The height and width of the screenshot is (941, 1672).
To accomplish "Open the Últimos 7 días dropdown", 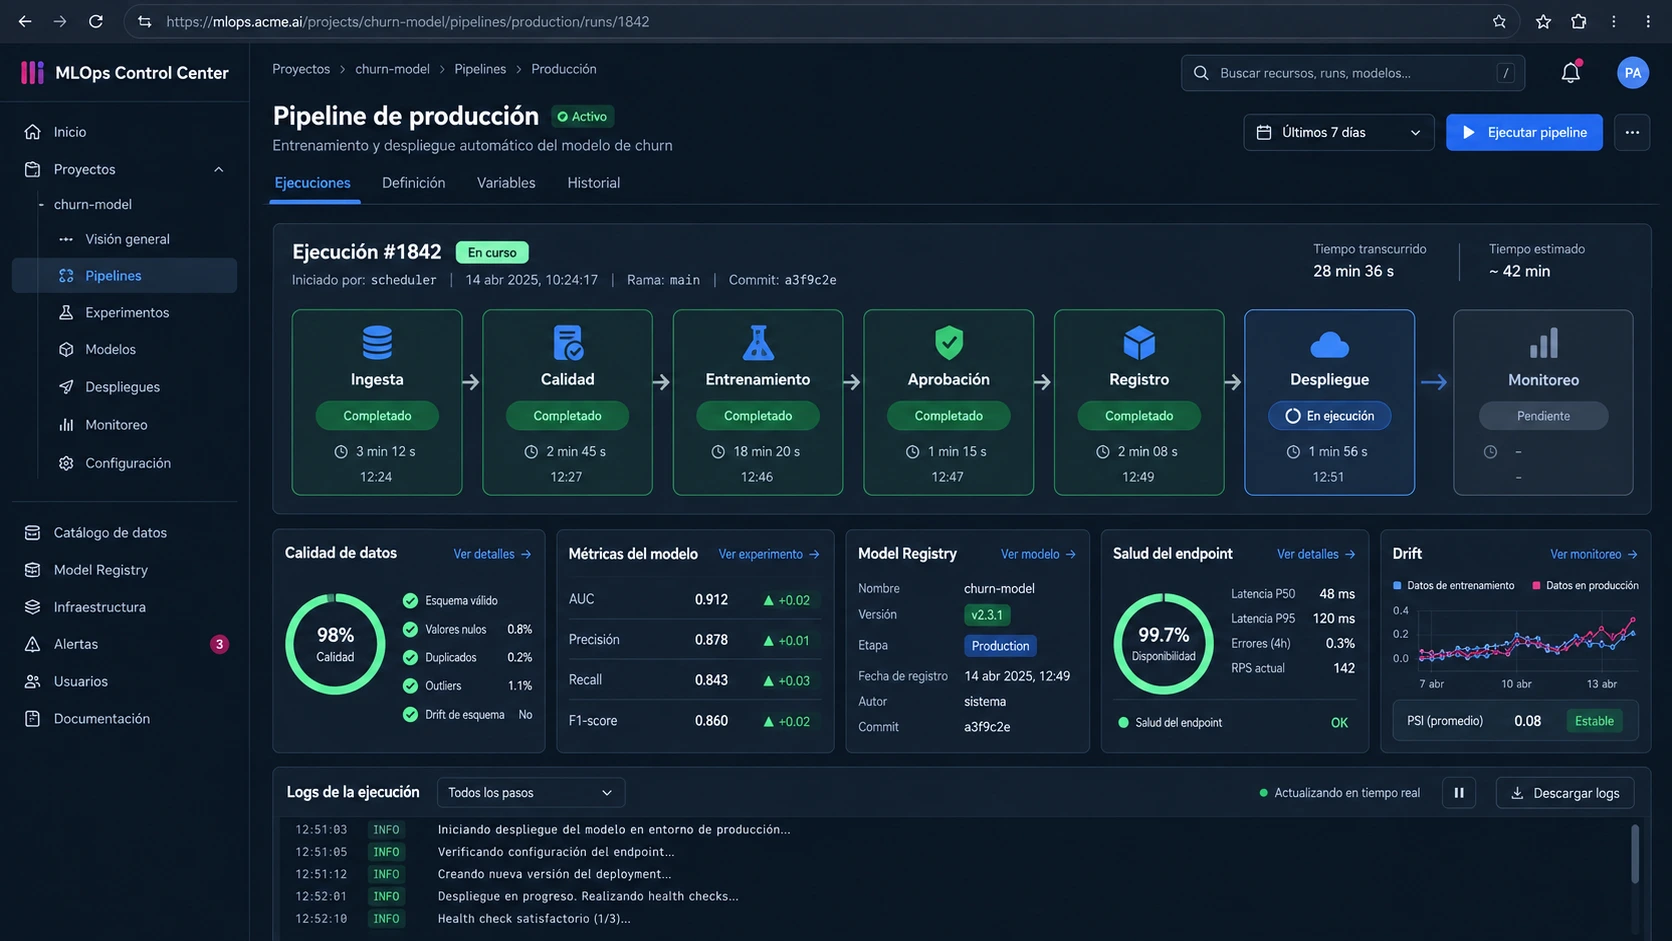I will [1338, 132].
